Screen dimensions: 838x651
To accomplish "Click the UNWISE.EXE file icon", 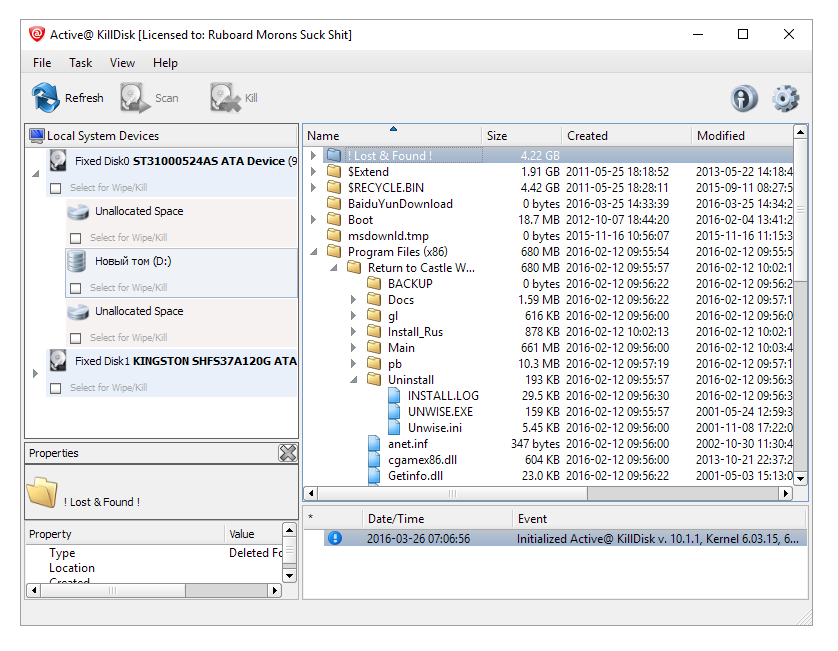I will [x=394, y=412].
